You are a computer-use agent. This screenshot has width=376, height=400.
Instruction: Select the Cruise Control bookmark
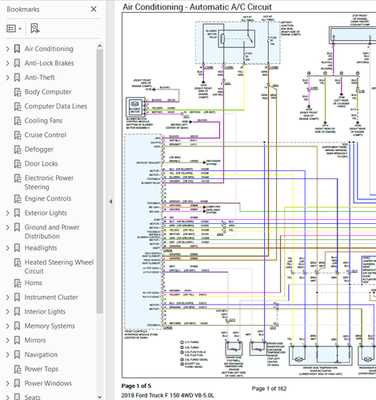pyautogui.click(x=45, y=135)
